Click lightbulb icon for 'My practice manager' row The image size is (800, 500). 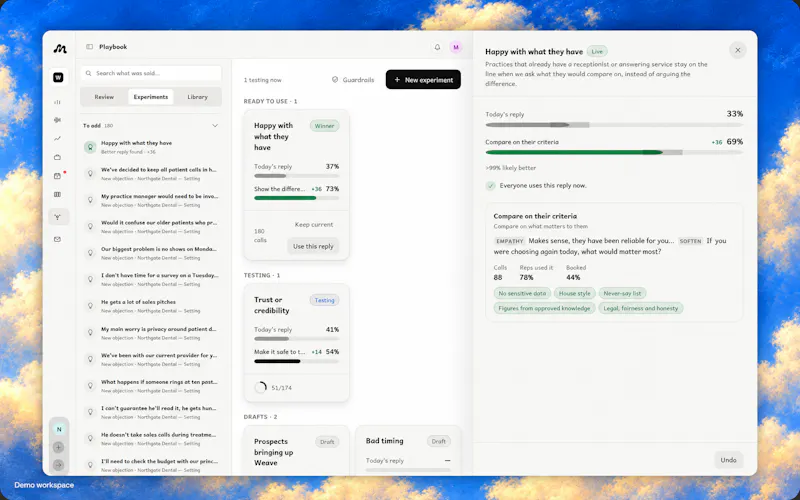coord(90,200)
